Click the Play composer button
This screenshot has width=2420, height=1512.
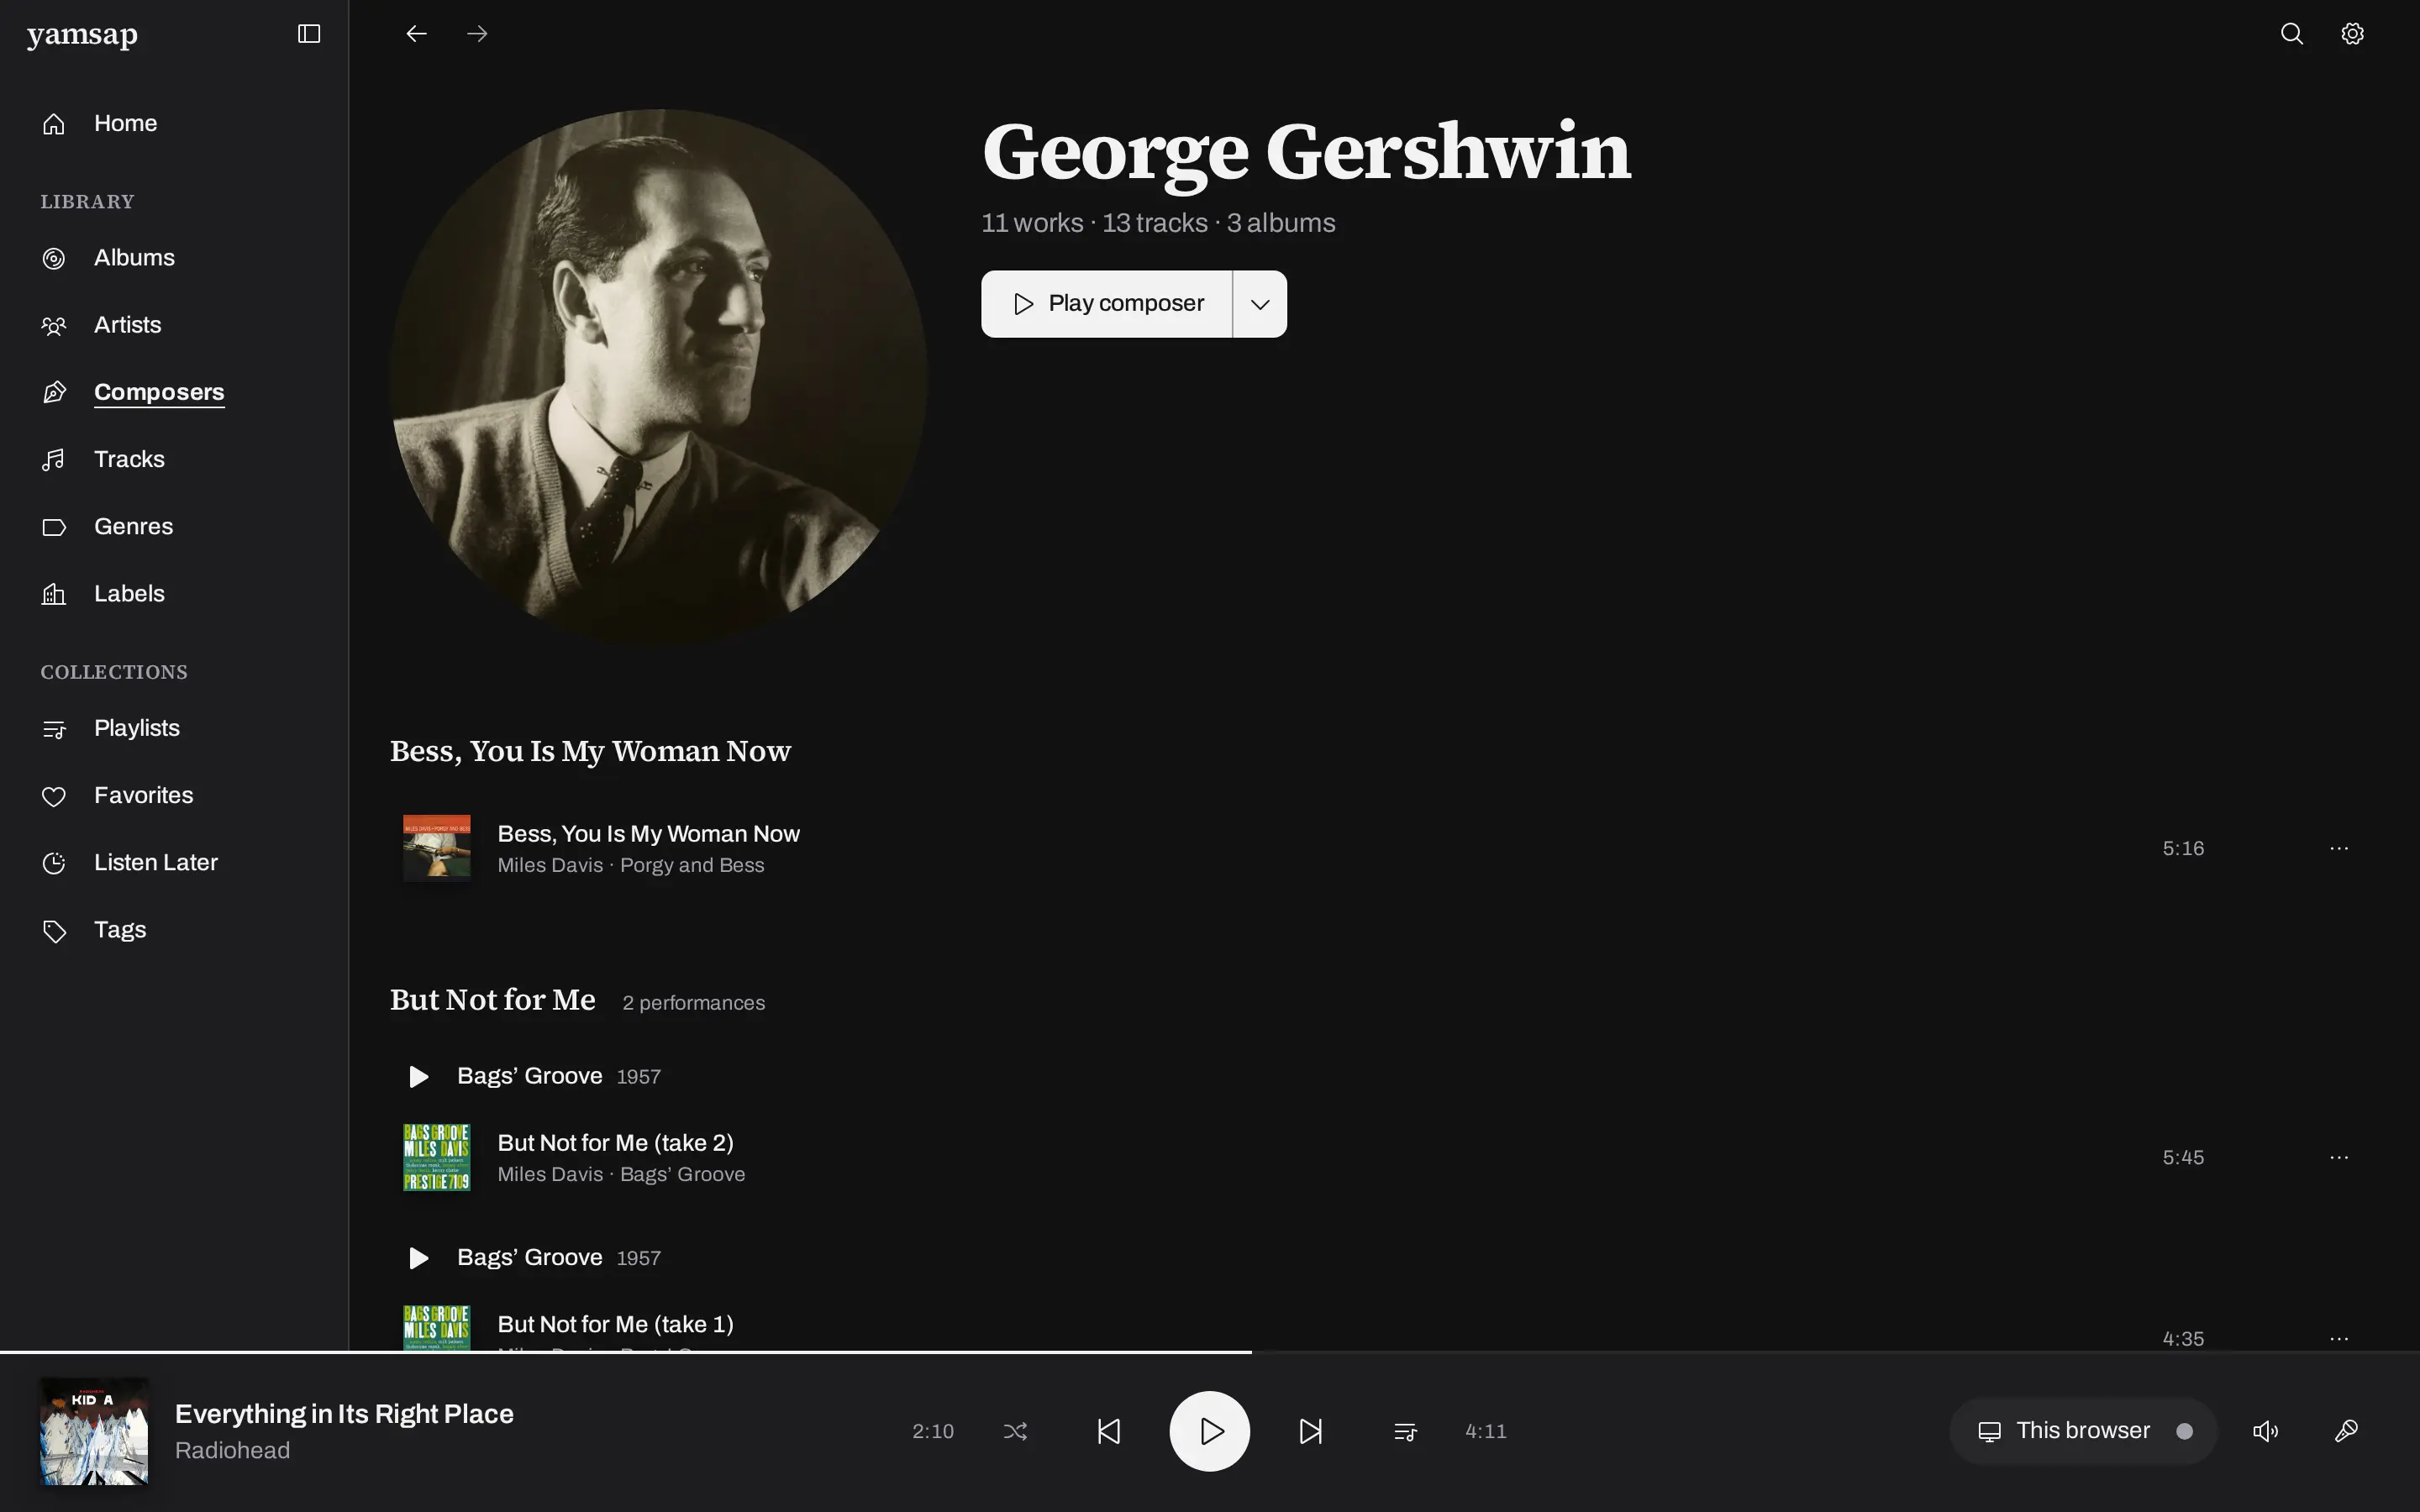click(x=1106, y=304)
